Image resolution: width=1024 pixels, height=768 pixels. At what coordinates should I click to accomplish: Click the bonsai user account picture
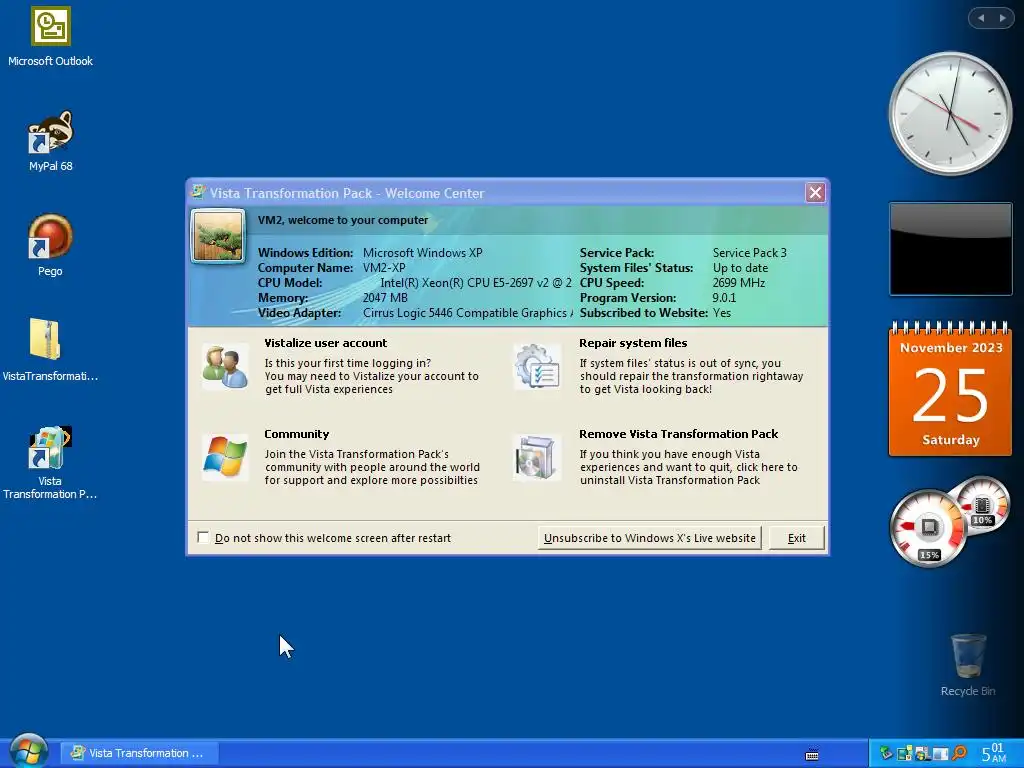pyautogui.click(x=218, y=236)
